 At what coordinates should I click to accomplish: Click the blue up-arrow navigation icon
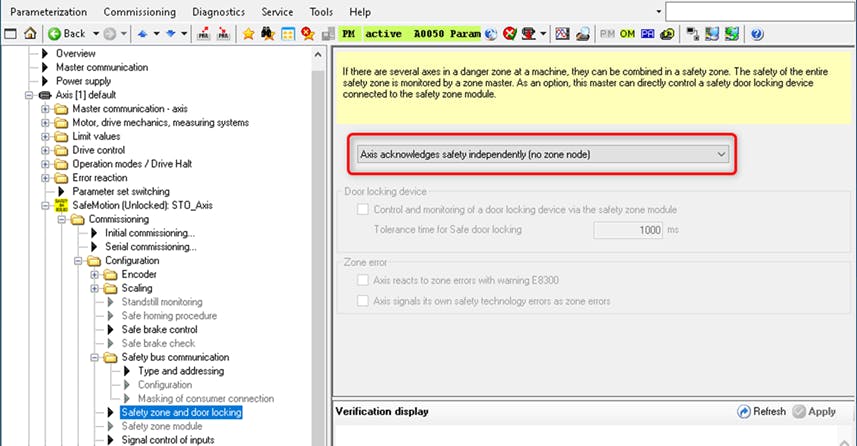click(143, 34)
